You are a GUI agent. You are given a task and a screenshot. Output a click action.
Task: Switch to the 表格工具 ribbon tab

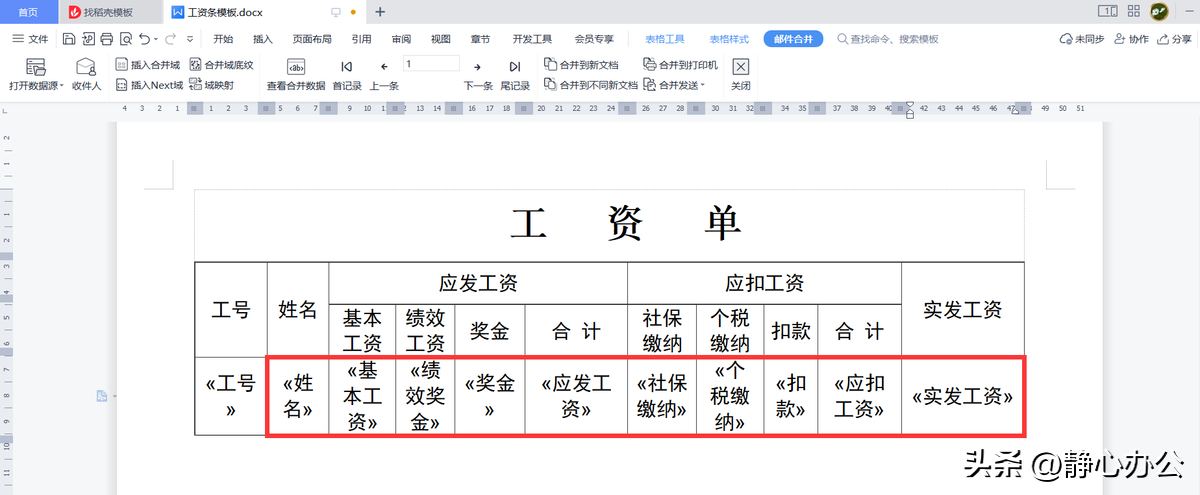coord(665,39)
